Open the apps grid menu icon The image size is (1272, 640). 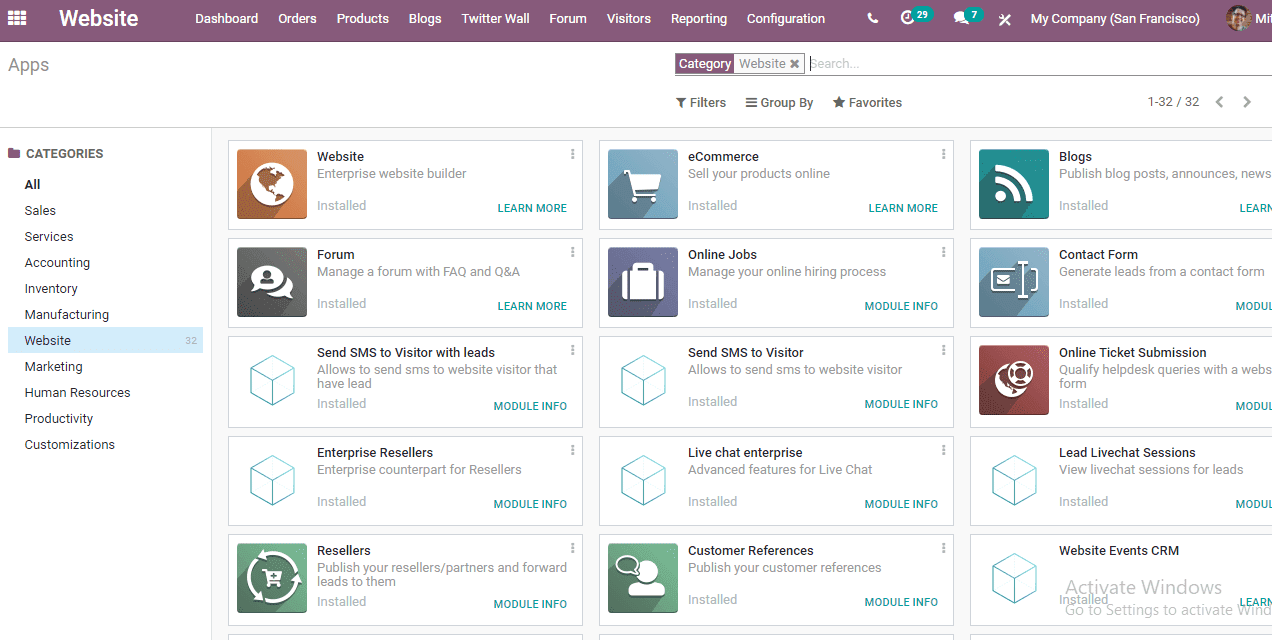coord(17,18)
